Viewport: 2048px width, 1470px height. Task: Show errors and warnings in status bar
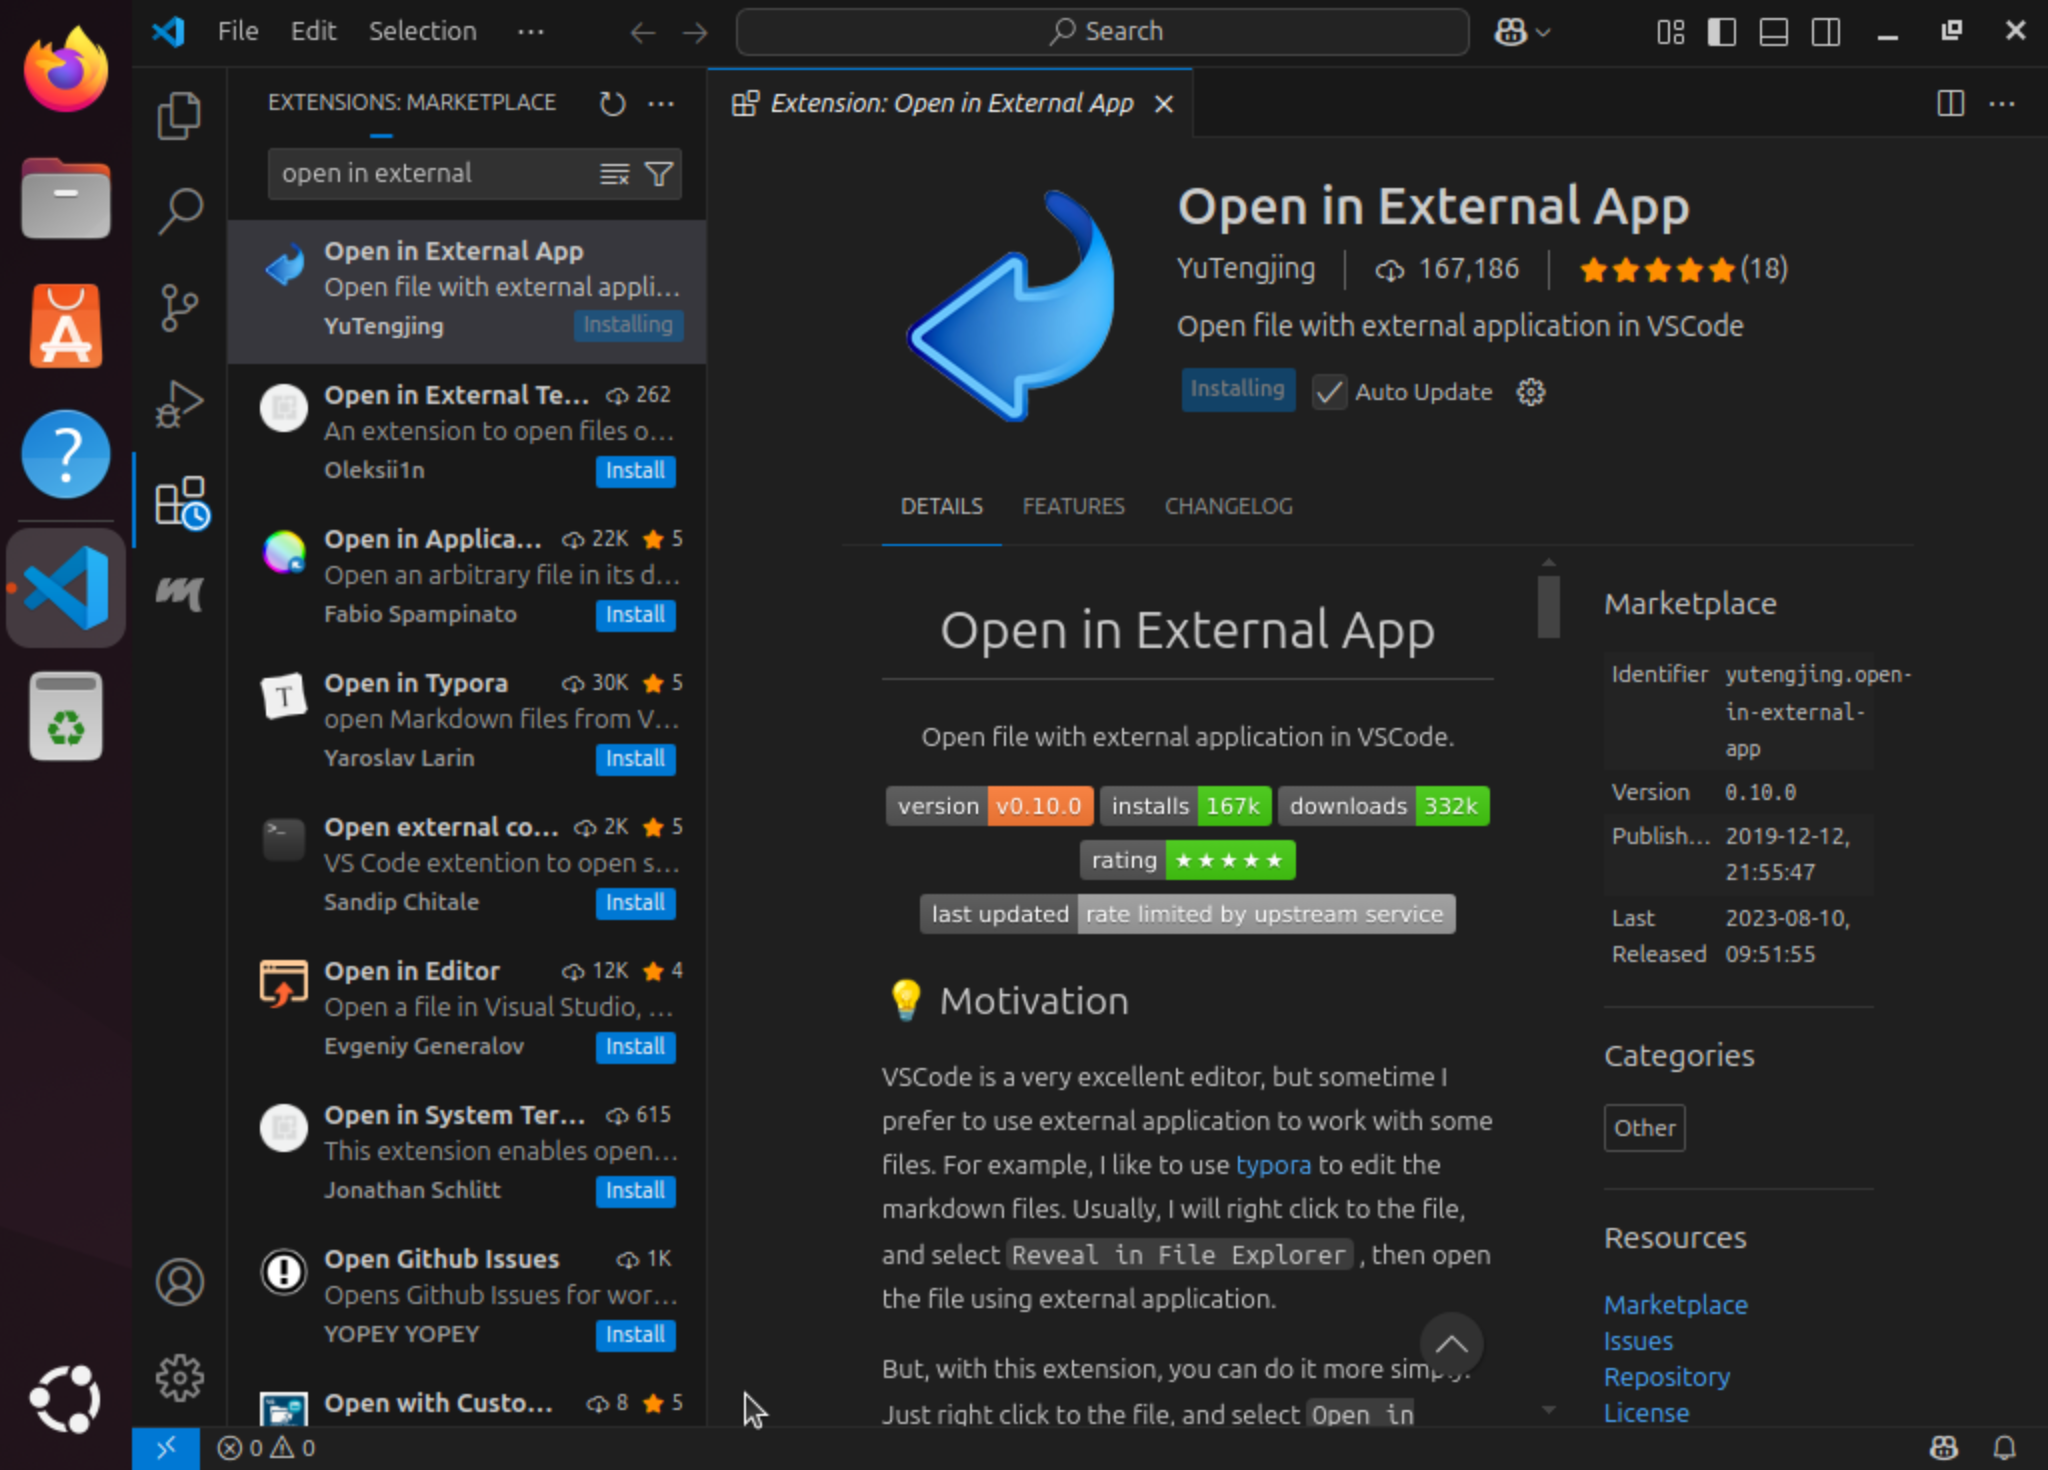[x=267, y=1447]
